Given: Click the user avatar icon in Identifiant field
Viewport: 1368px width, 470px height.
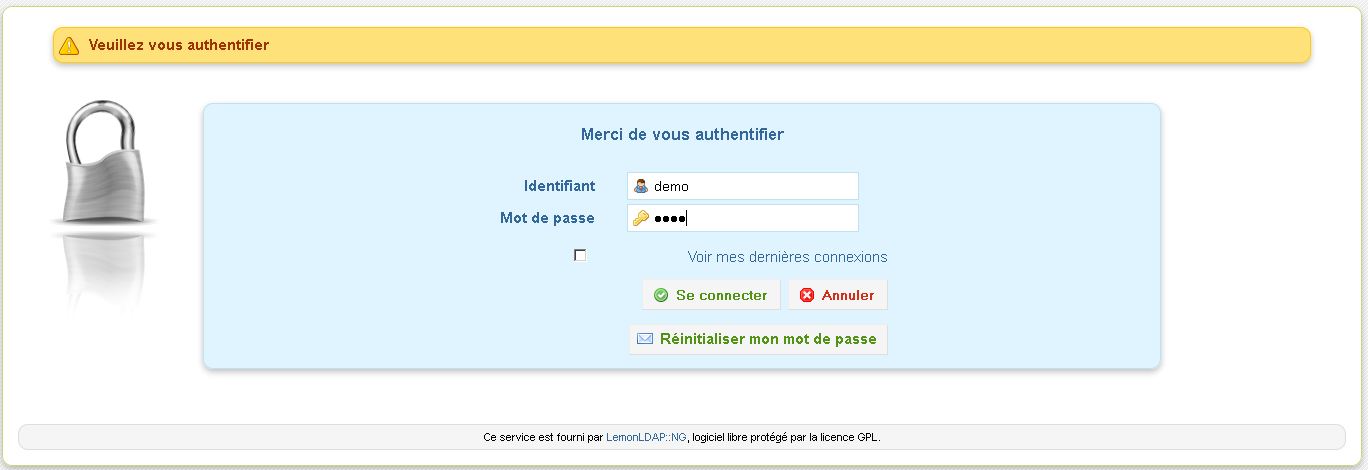Looking at the screenshot, I should coord(641,186).
